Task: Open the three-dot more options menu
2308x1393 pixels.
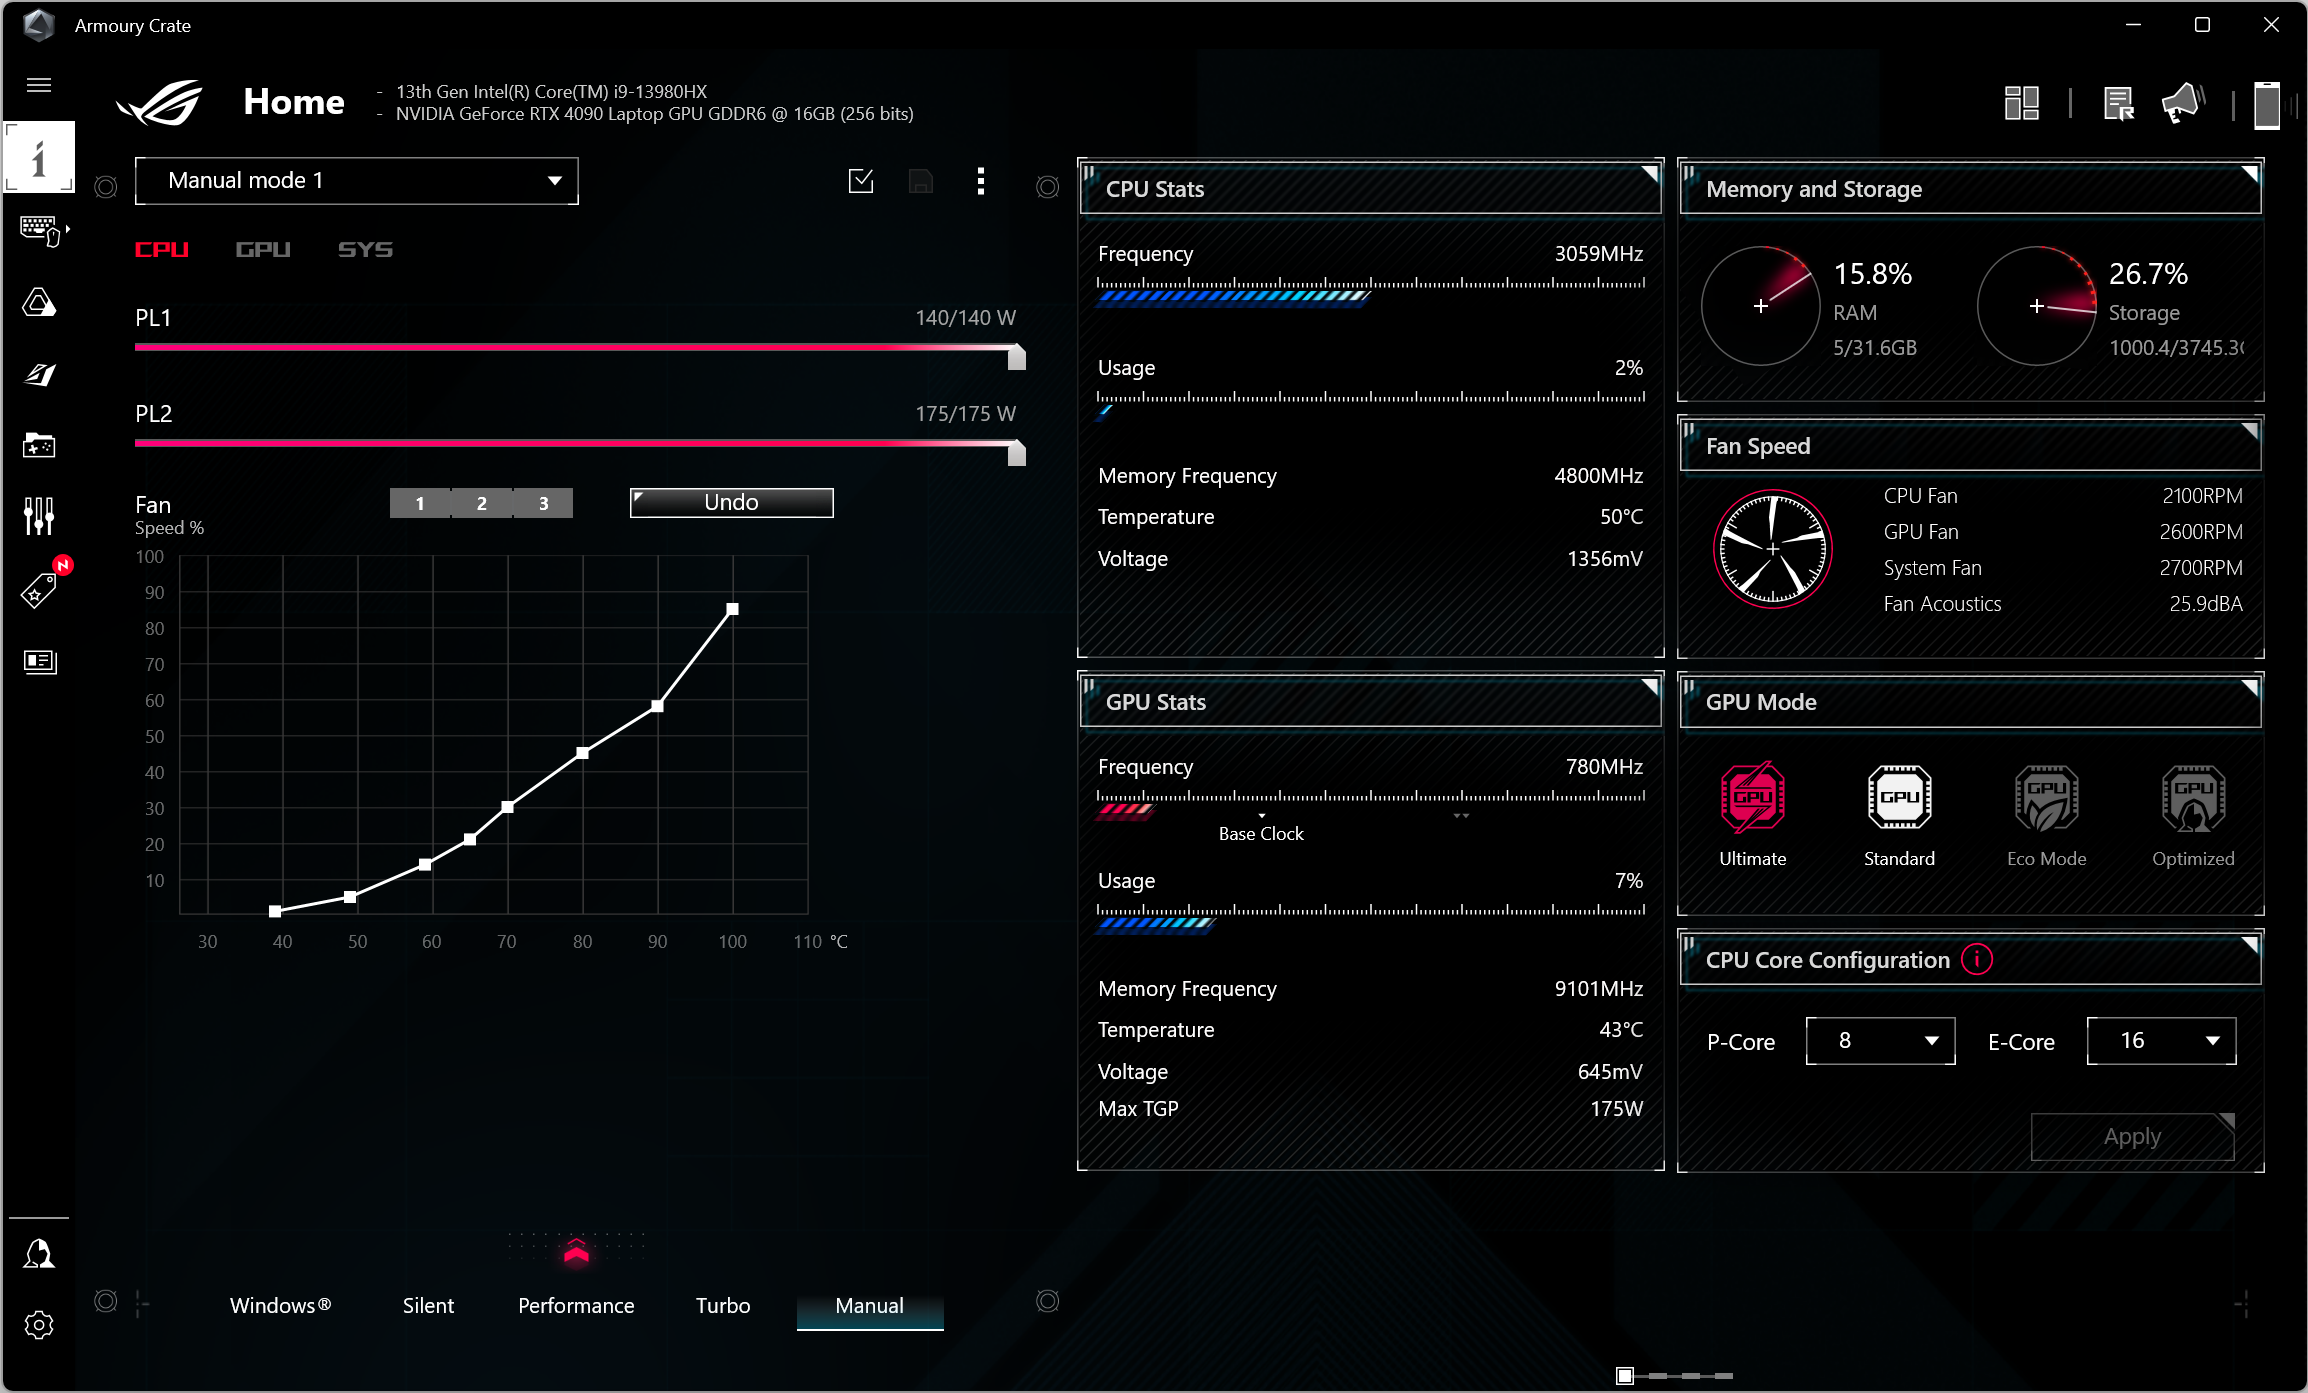Action: (x=980, y=181)
